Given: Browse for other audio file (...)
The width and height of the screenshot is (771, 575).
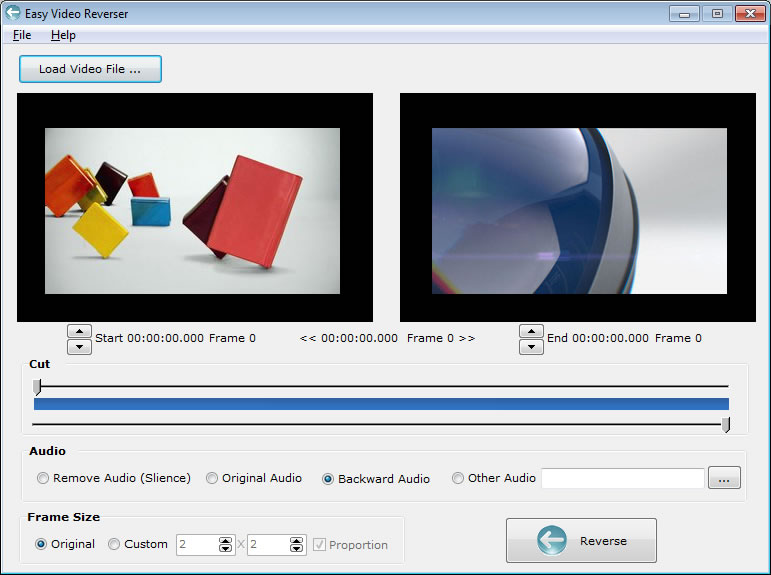Looking at the screenshot, I should tap(724, 478).
